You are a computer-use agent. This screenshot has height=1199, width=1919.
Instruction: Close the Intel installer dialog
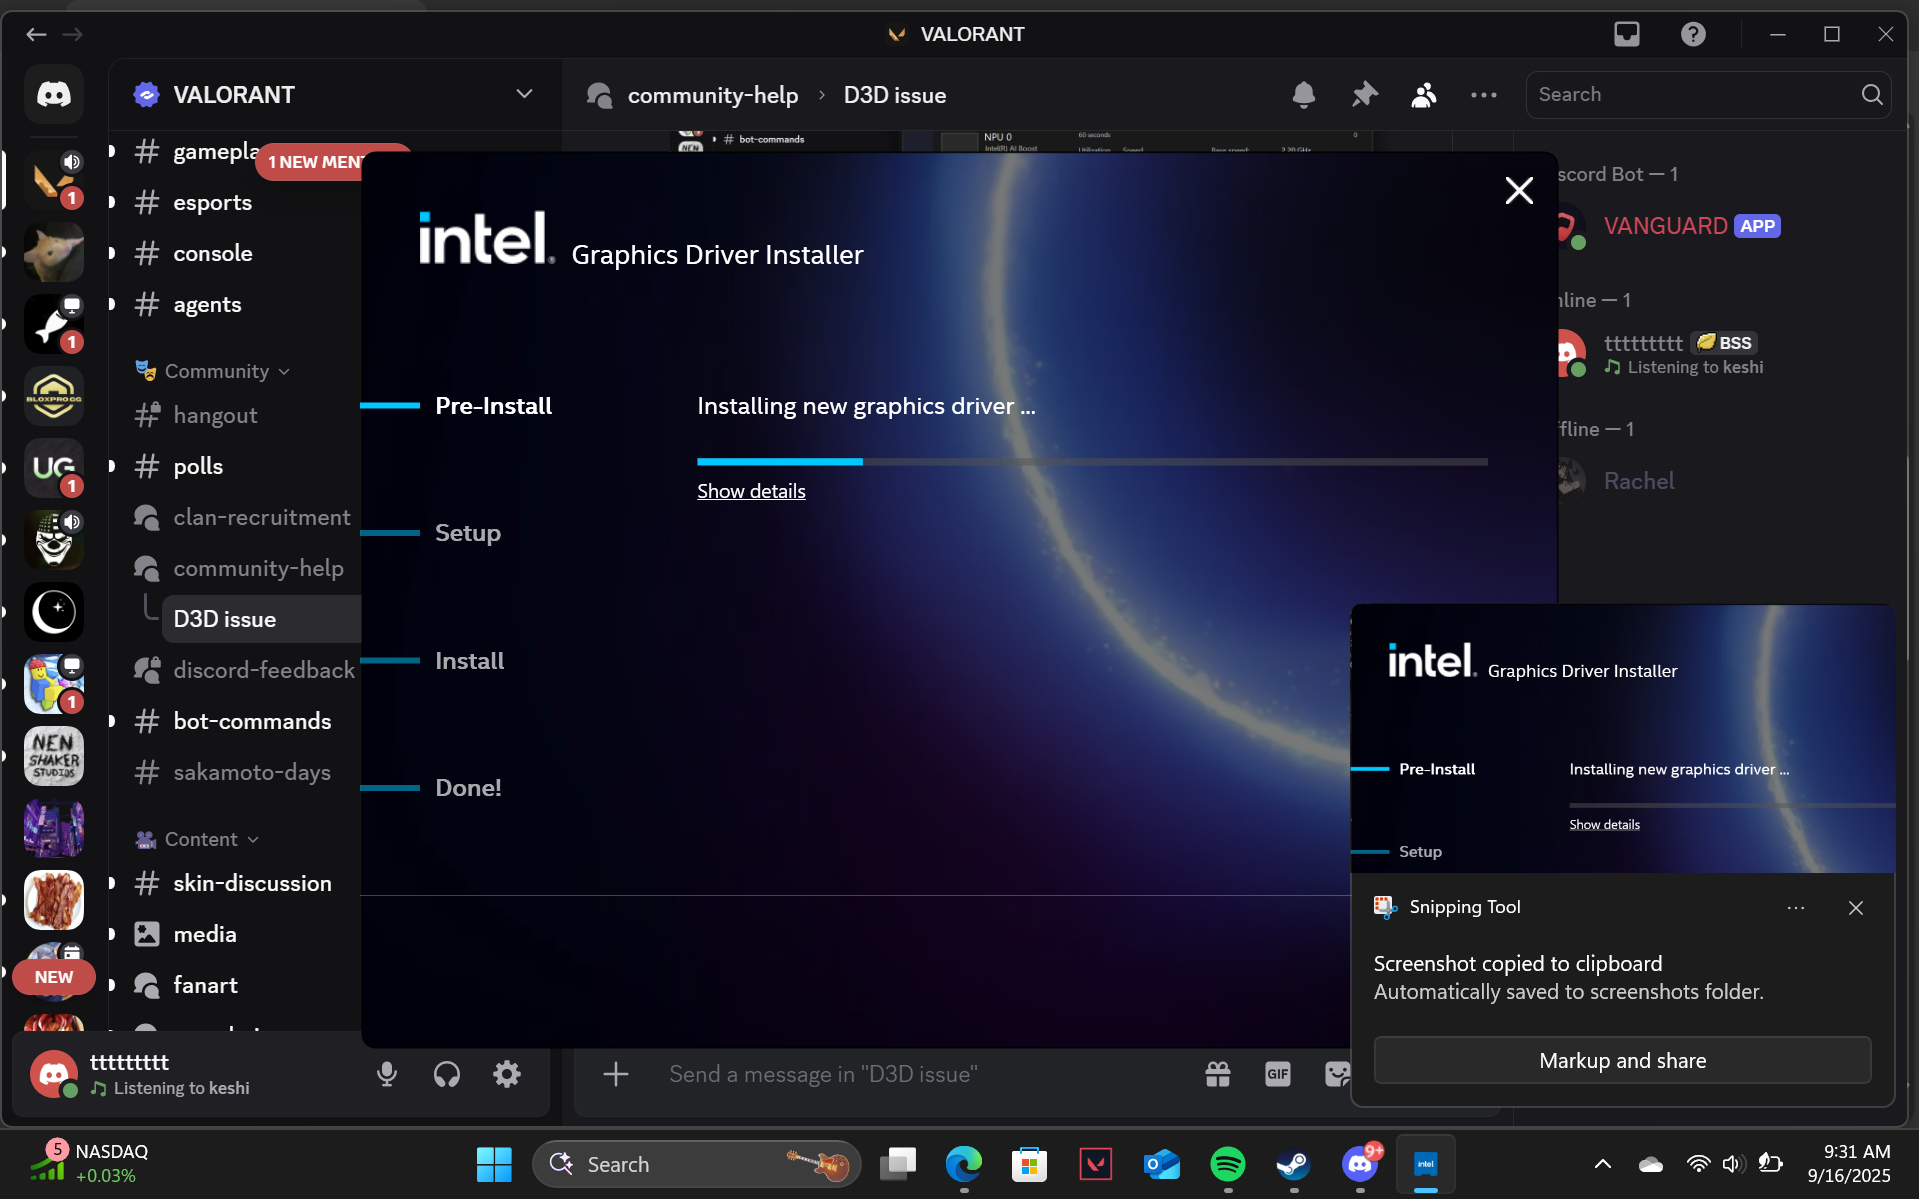click(1519, 190)
